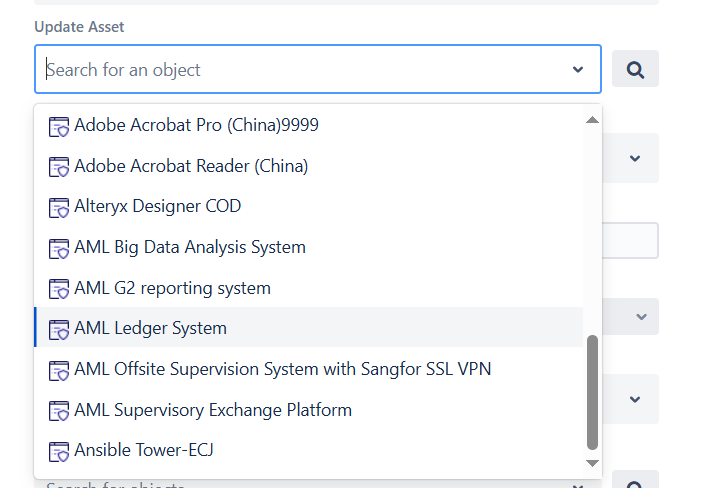Image resolution: width=708 pixels, height=488 pixels.
Task: Click the icon beside Adobe Acrobat Reader (China)
Action: [x=59, y=167]
